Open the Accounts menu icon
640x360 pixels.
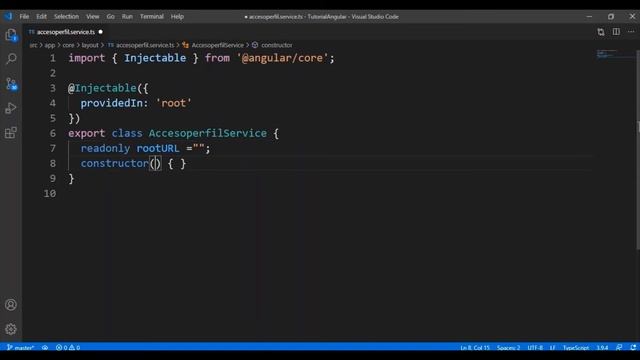point(11,304)
